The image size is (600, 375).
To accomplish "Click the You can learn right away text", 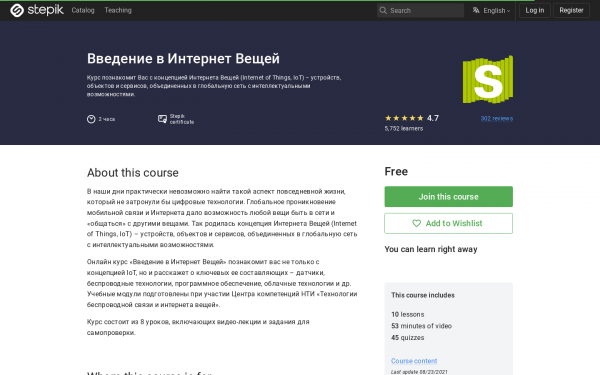I will [x=431, y=249].
